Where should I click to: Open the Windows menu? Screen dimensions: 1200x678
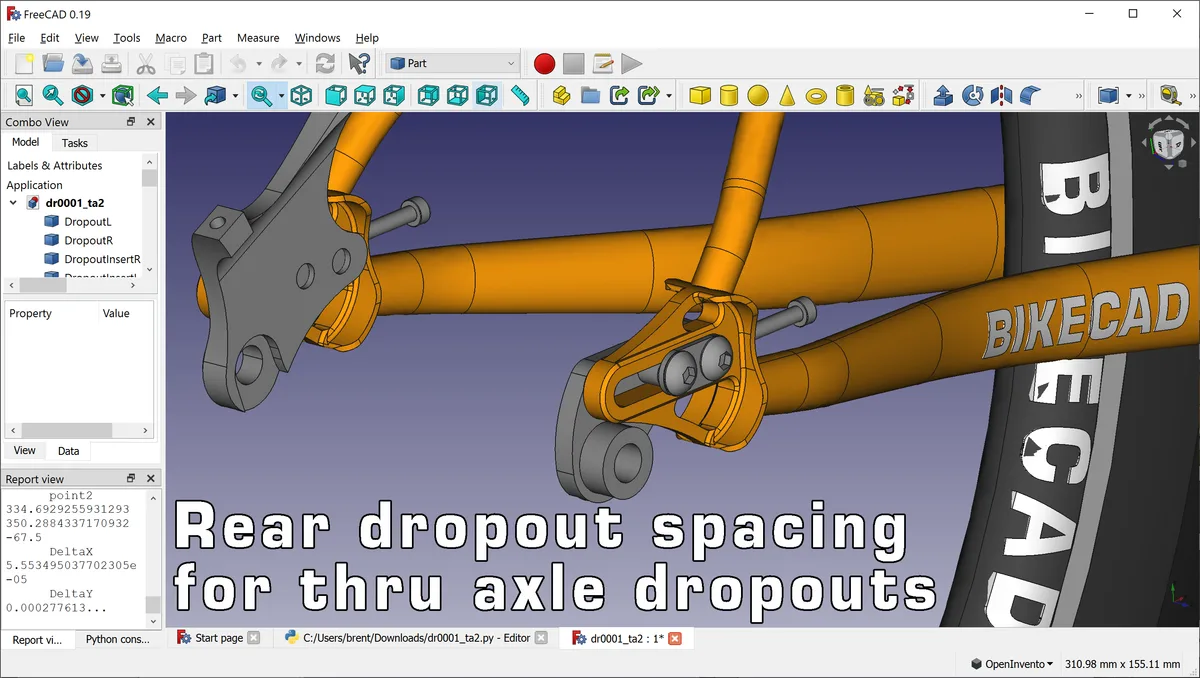tap(317, 38)
